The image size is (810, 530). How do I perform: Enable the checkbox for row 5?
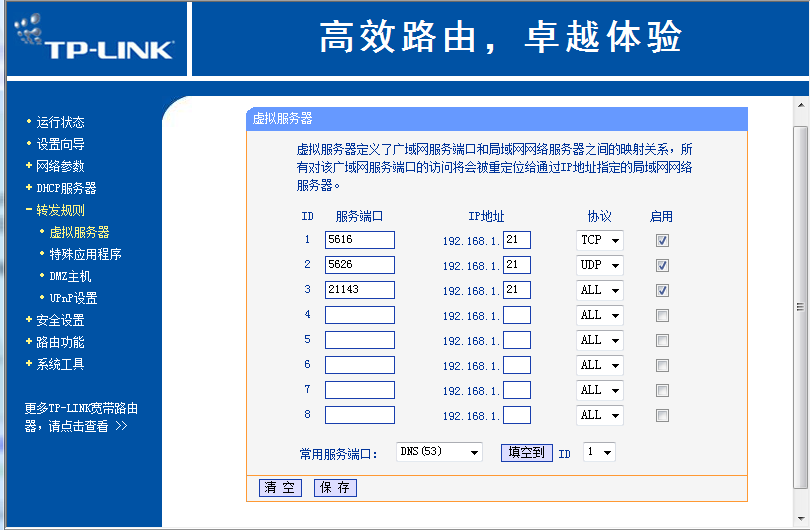[x=662, y=340]
